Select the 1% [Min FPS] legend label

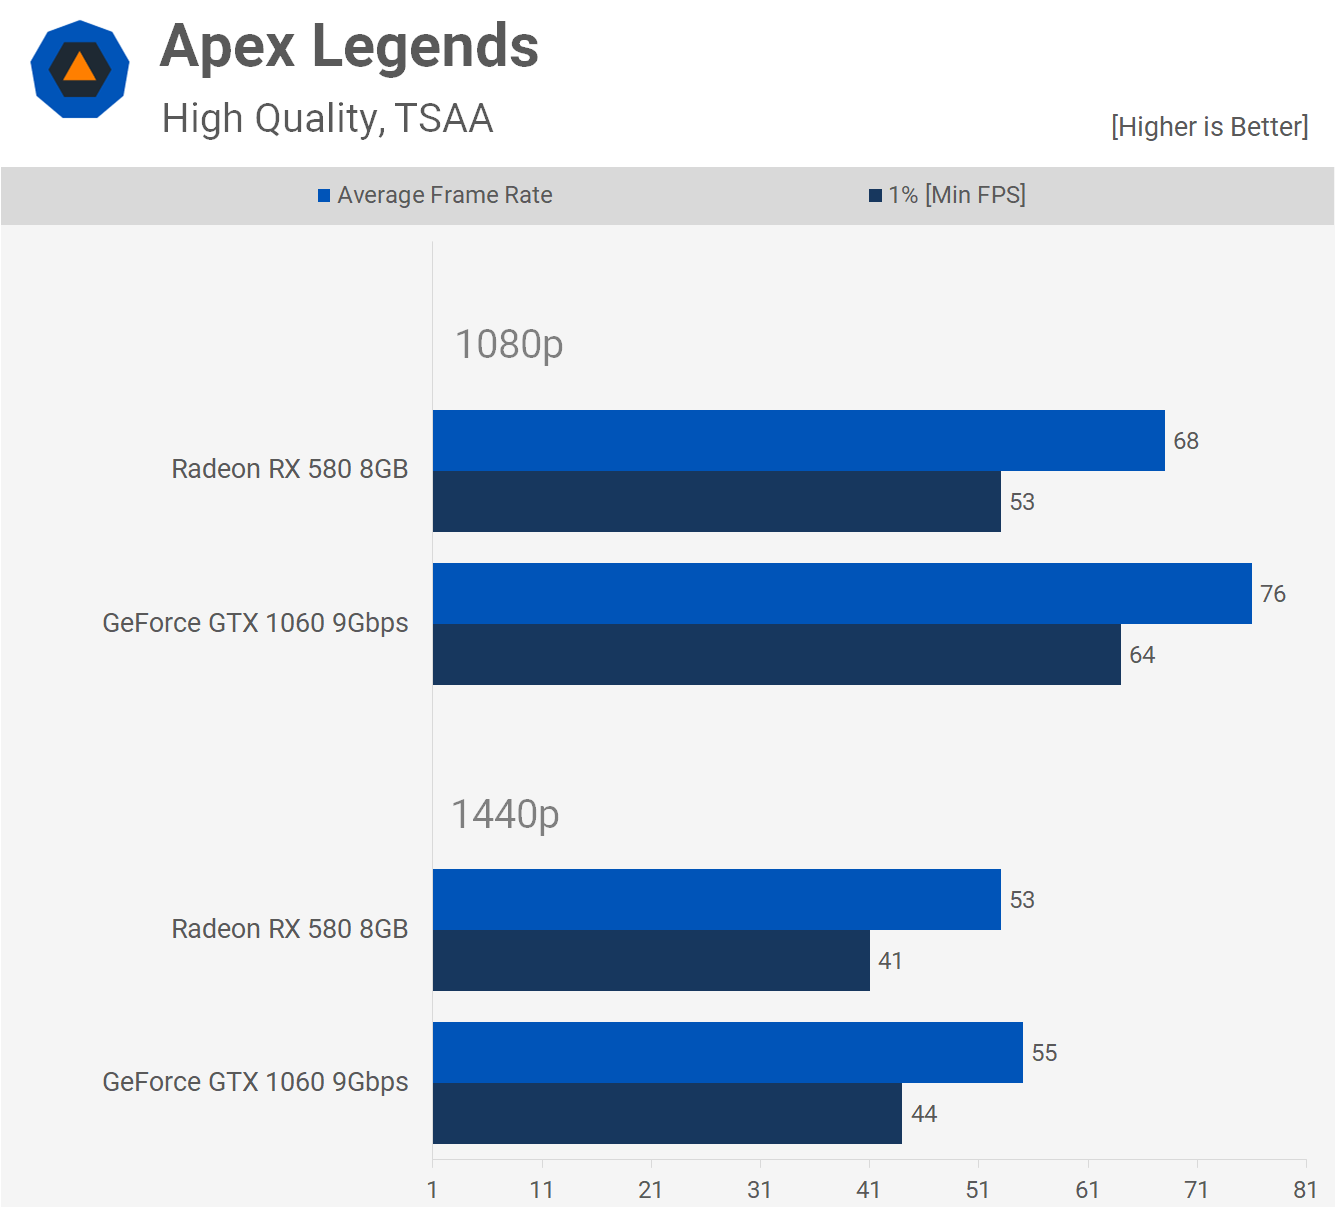957,195
